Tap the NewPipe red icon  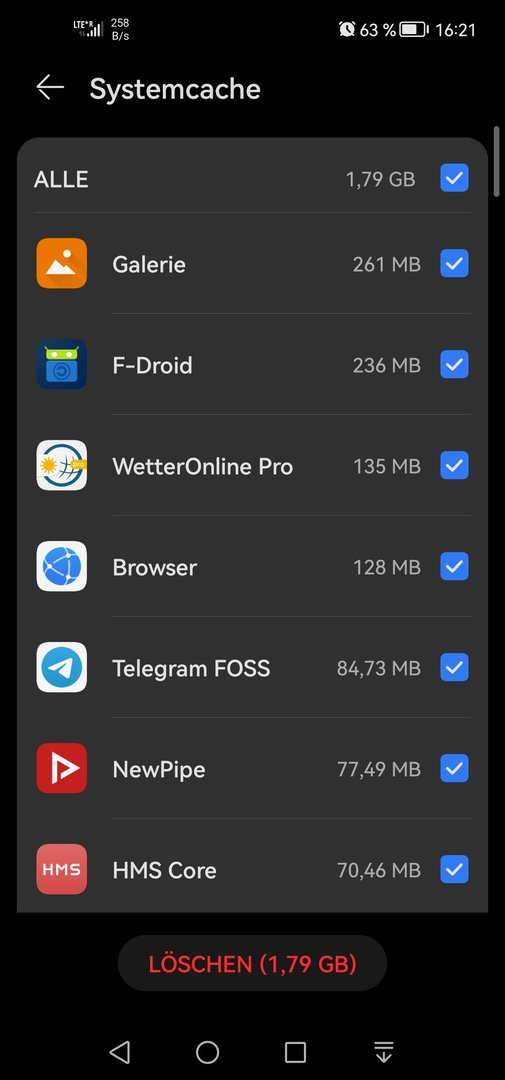[62, 769]
